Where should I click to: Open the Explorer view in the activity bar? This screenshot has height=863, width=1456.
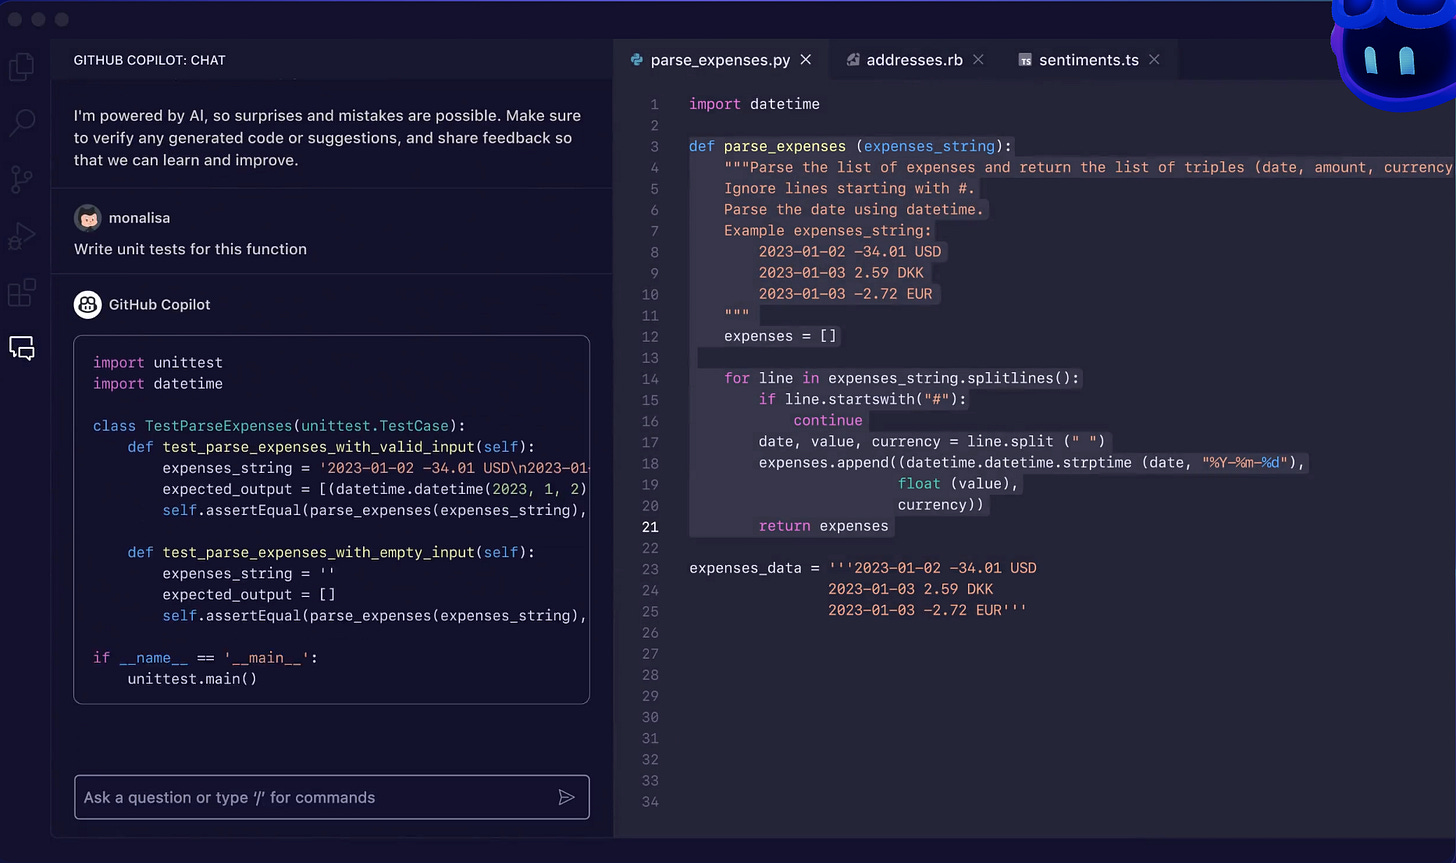point(22,67)
